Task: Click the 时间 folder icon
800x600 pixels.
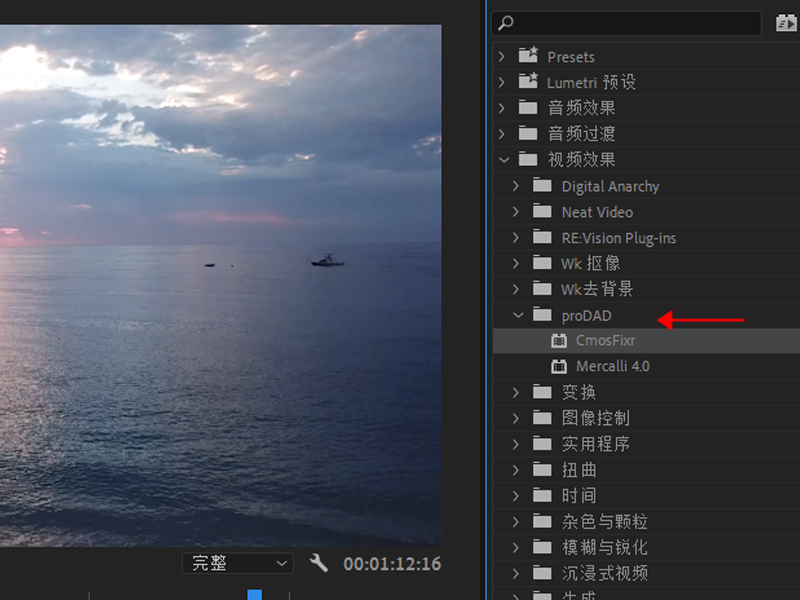Action: coord(542,495)
